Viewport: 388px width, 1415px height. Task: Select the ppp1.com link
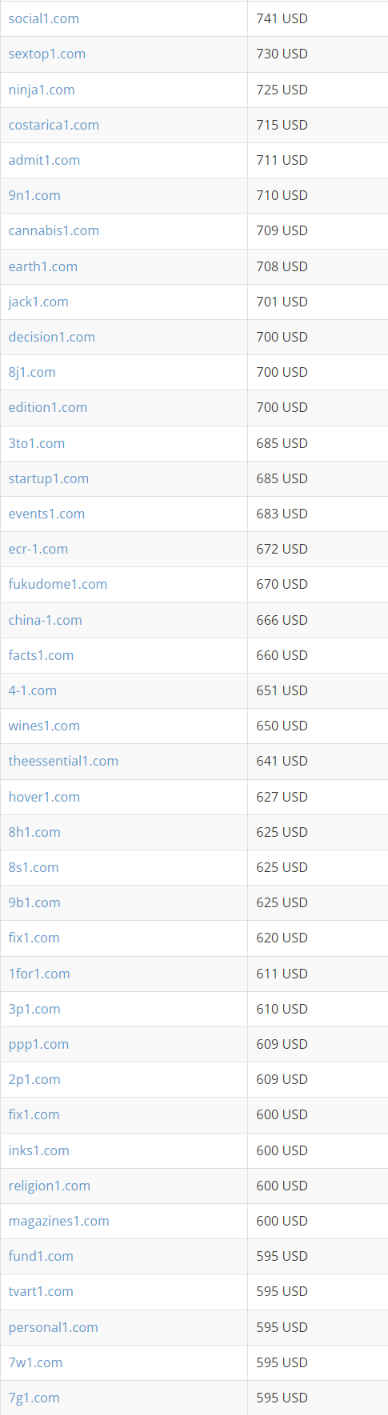(39, 1044)
